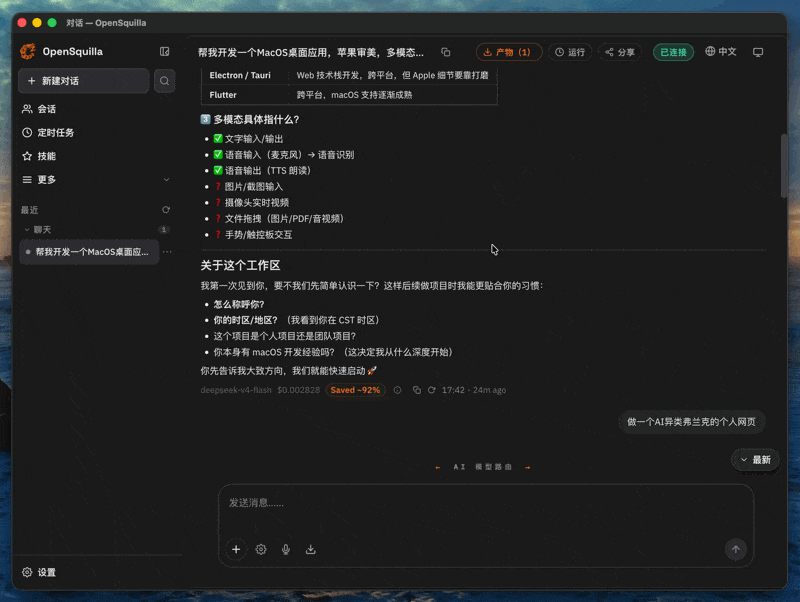
Task: Click the Saved ~92% badge
Action: [355, 390]
